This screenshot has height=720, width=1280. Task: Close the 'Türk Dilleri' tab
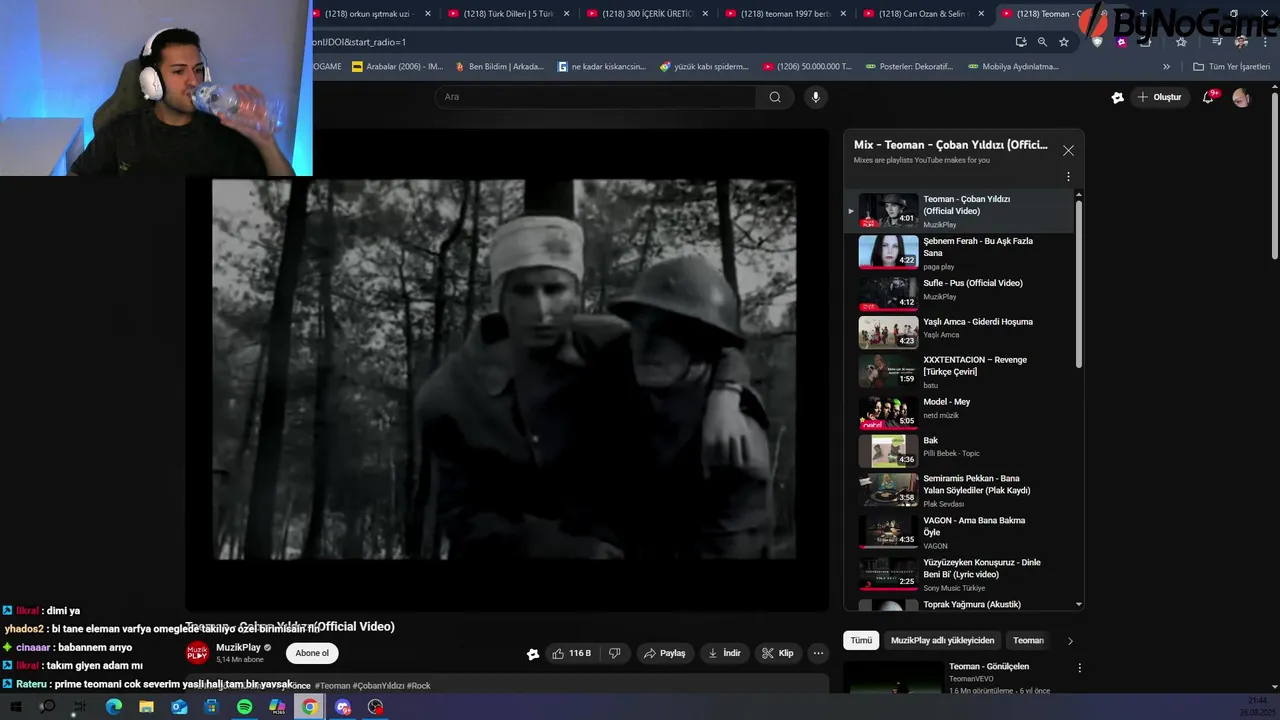click(x=567, y=14)
